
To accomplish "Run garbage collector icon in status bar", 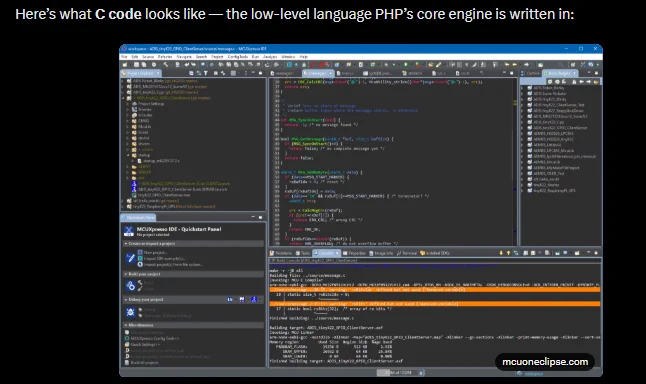I will [x=421, y=372].
